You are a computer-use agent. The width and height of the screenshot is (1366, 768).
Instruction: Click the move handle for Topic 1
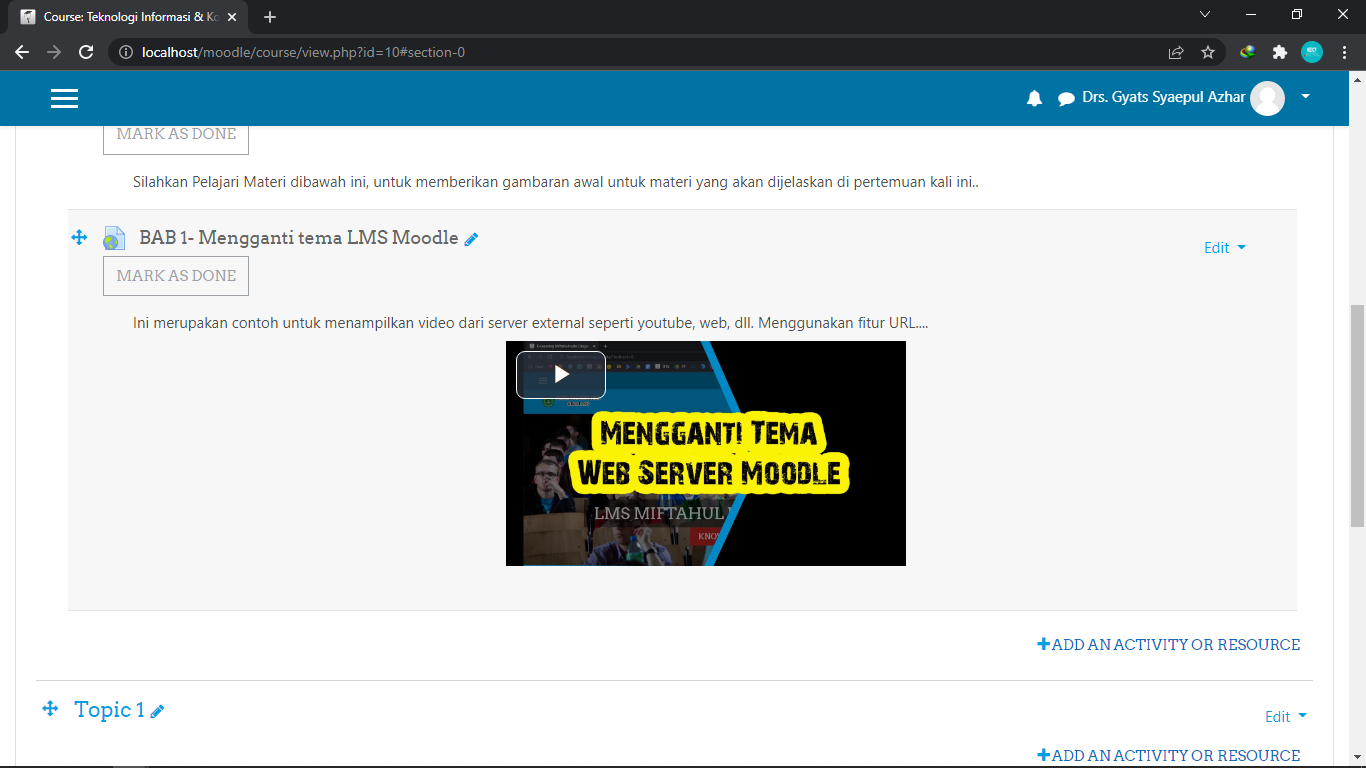[50, 709]
